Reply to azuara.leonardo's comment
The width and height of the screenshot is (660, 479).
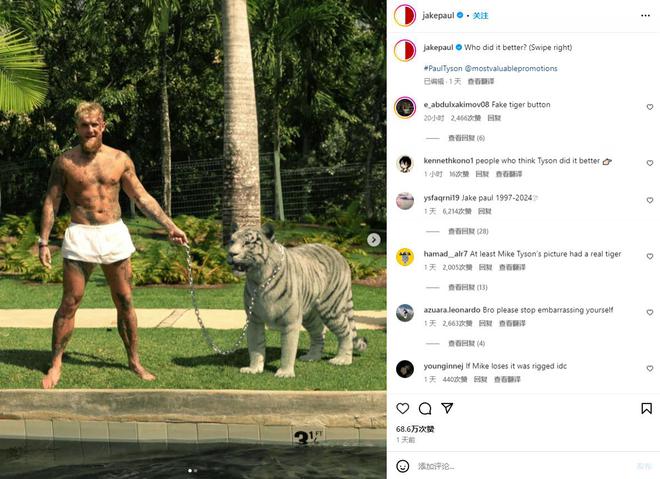[x=485, y=323]
